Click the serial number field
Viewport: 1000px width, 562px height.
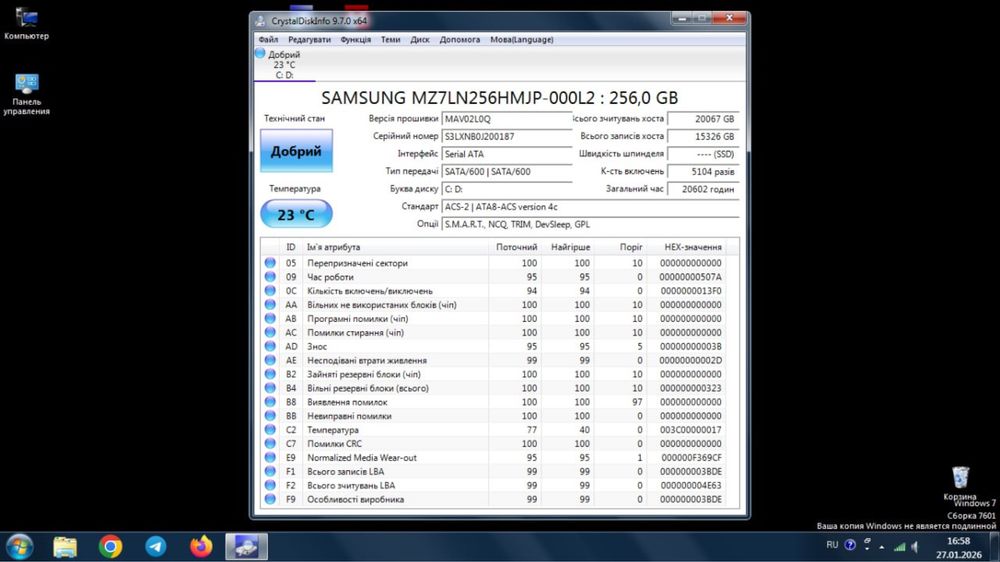[507, 137]
